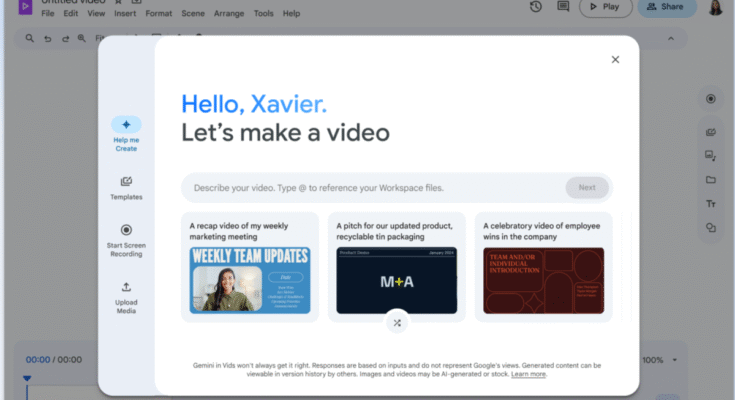Screen dimensions: 735x400
Task: Click the Describe your video input field
Action: (x=370, y=187)
